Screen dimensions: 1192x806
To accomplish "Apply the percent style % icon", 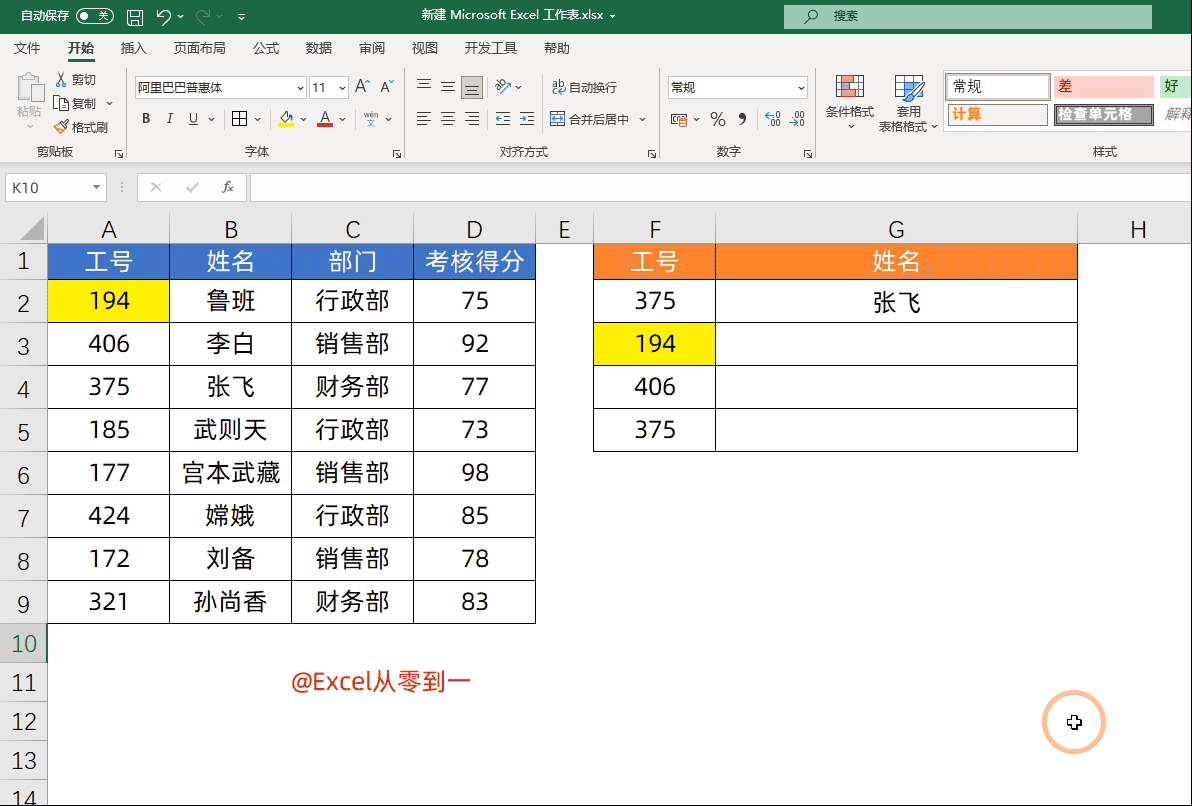I will coord(716,119).
